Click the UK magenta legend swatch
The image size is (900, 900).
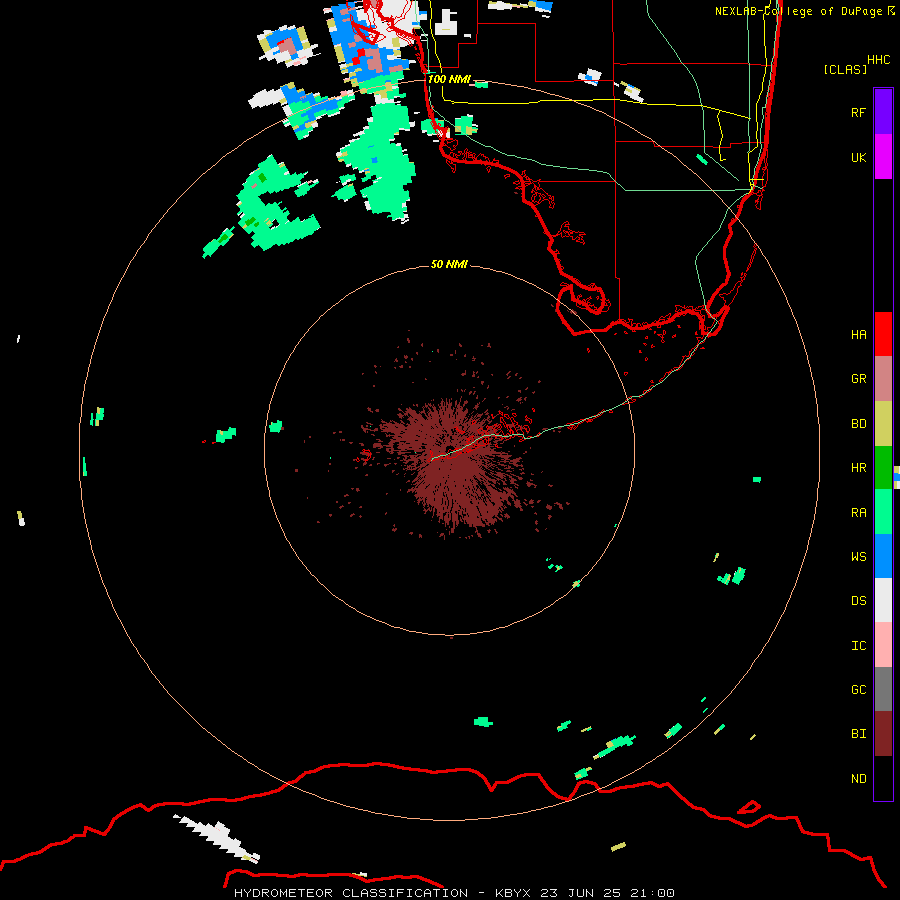pos(883,157)
